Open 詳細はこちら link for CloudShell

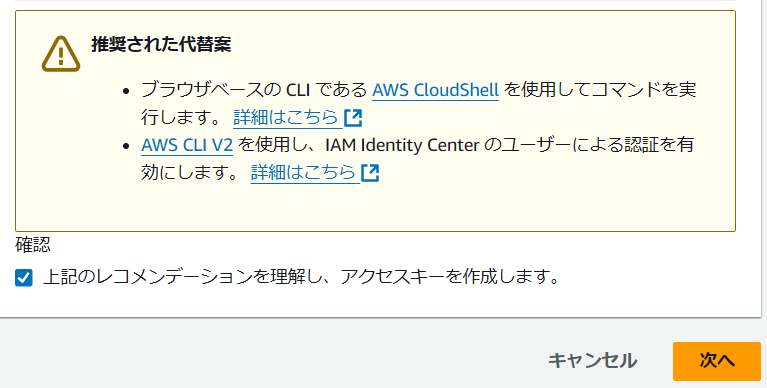point(286,117)
